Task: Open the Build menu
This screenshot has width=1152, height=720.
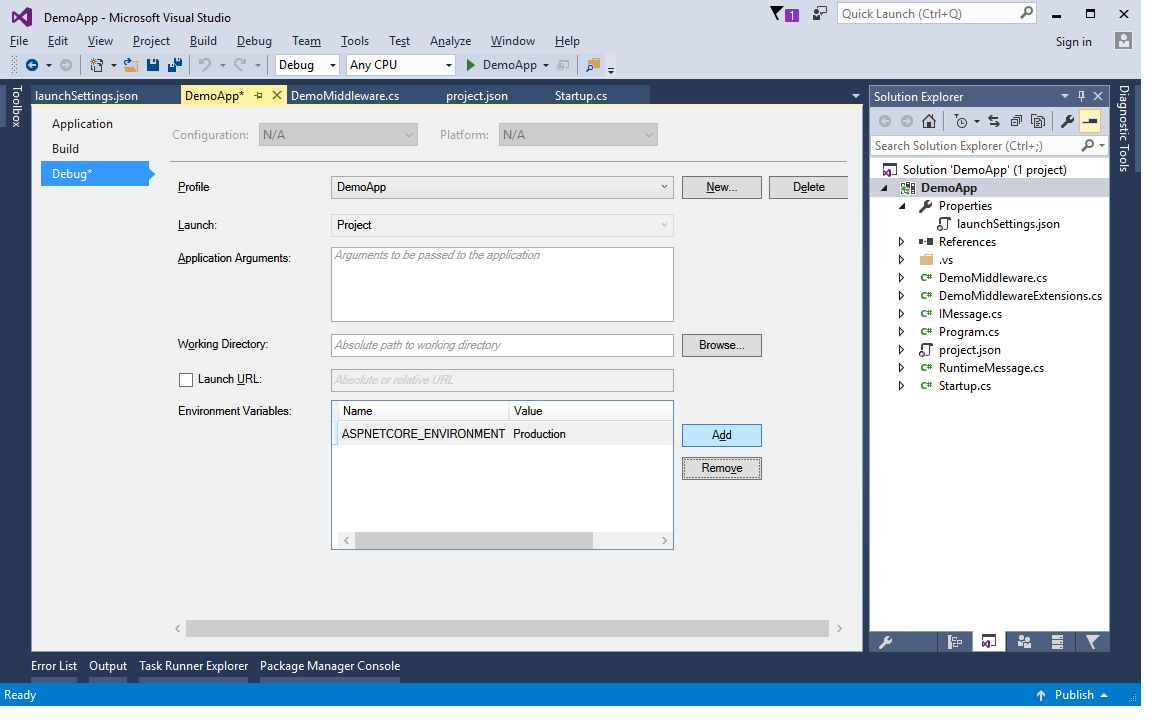Action: point(203,41)
